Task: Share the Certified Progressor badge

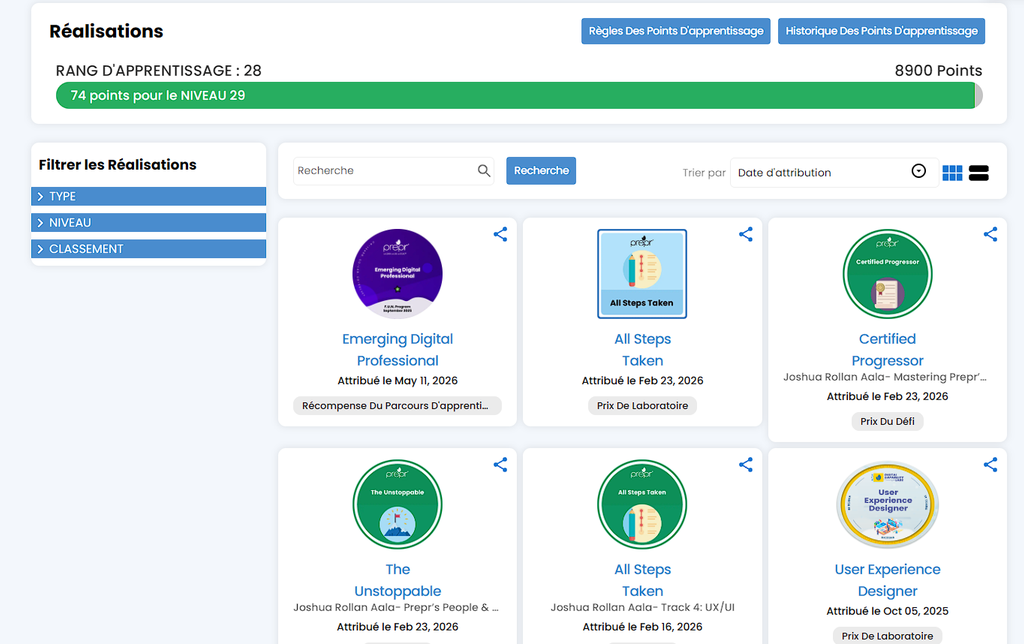Action: click(x=991, y=234)
